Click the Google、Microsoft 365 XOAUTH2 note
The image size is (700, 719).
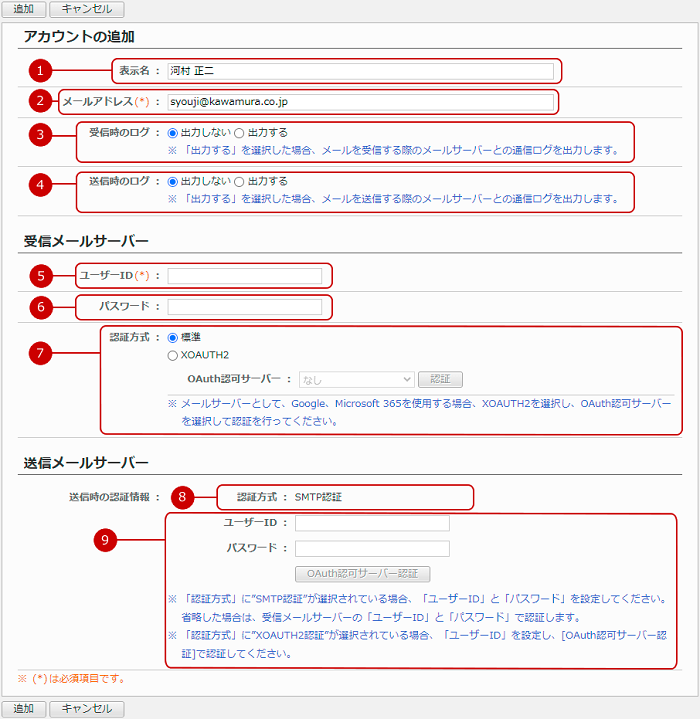tap(419, 412)
